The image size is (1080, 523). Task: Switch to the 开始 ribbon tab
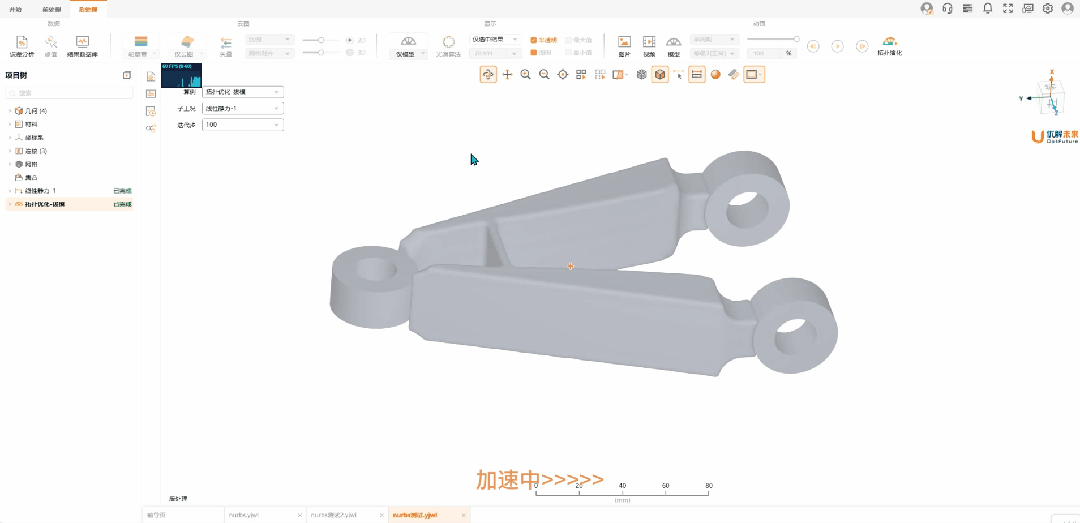click(15, 8)
